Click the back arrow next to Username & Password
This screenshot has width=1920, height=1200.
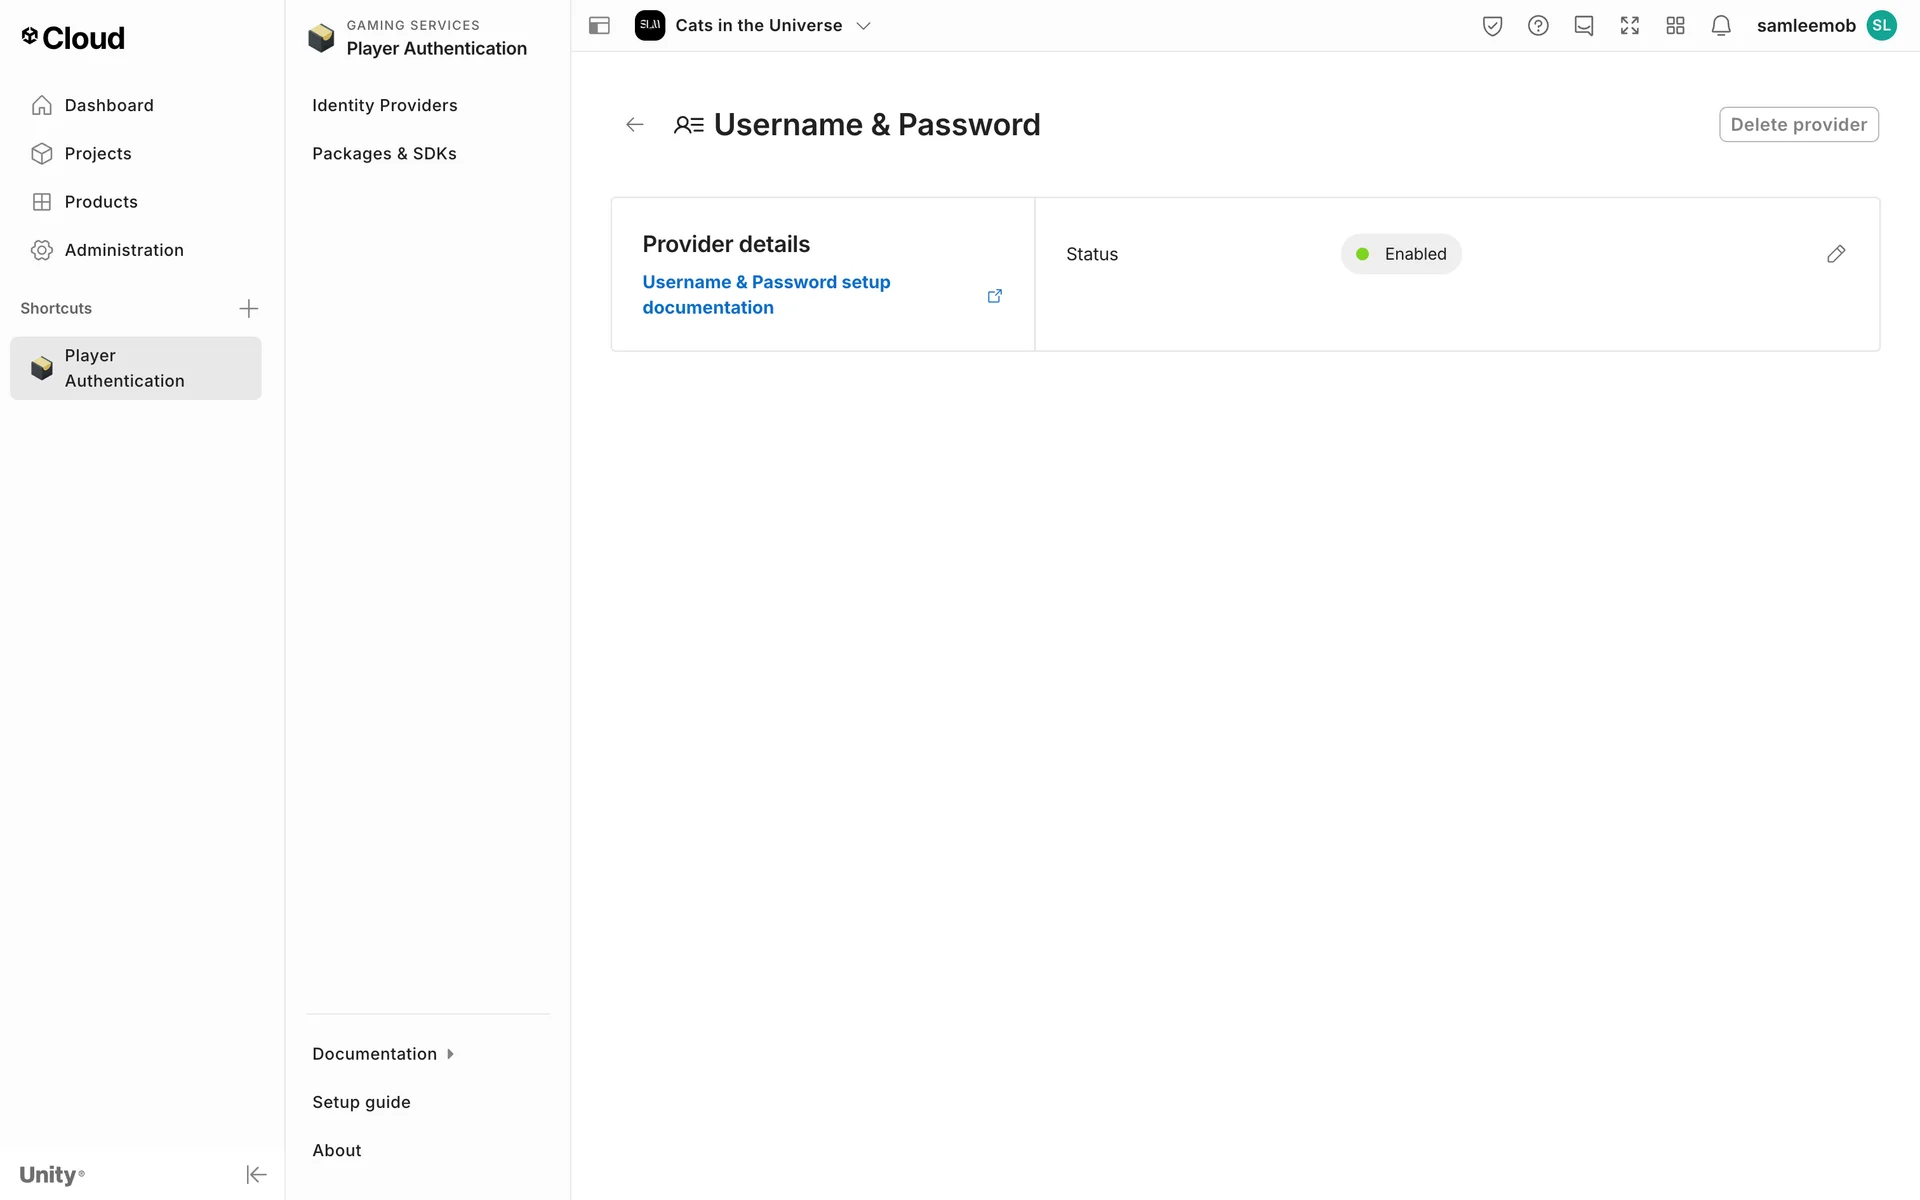634,125
